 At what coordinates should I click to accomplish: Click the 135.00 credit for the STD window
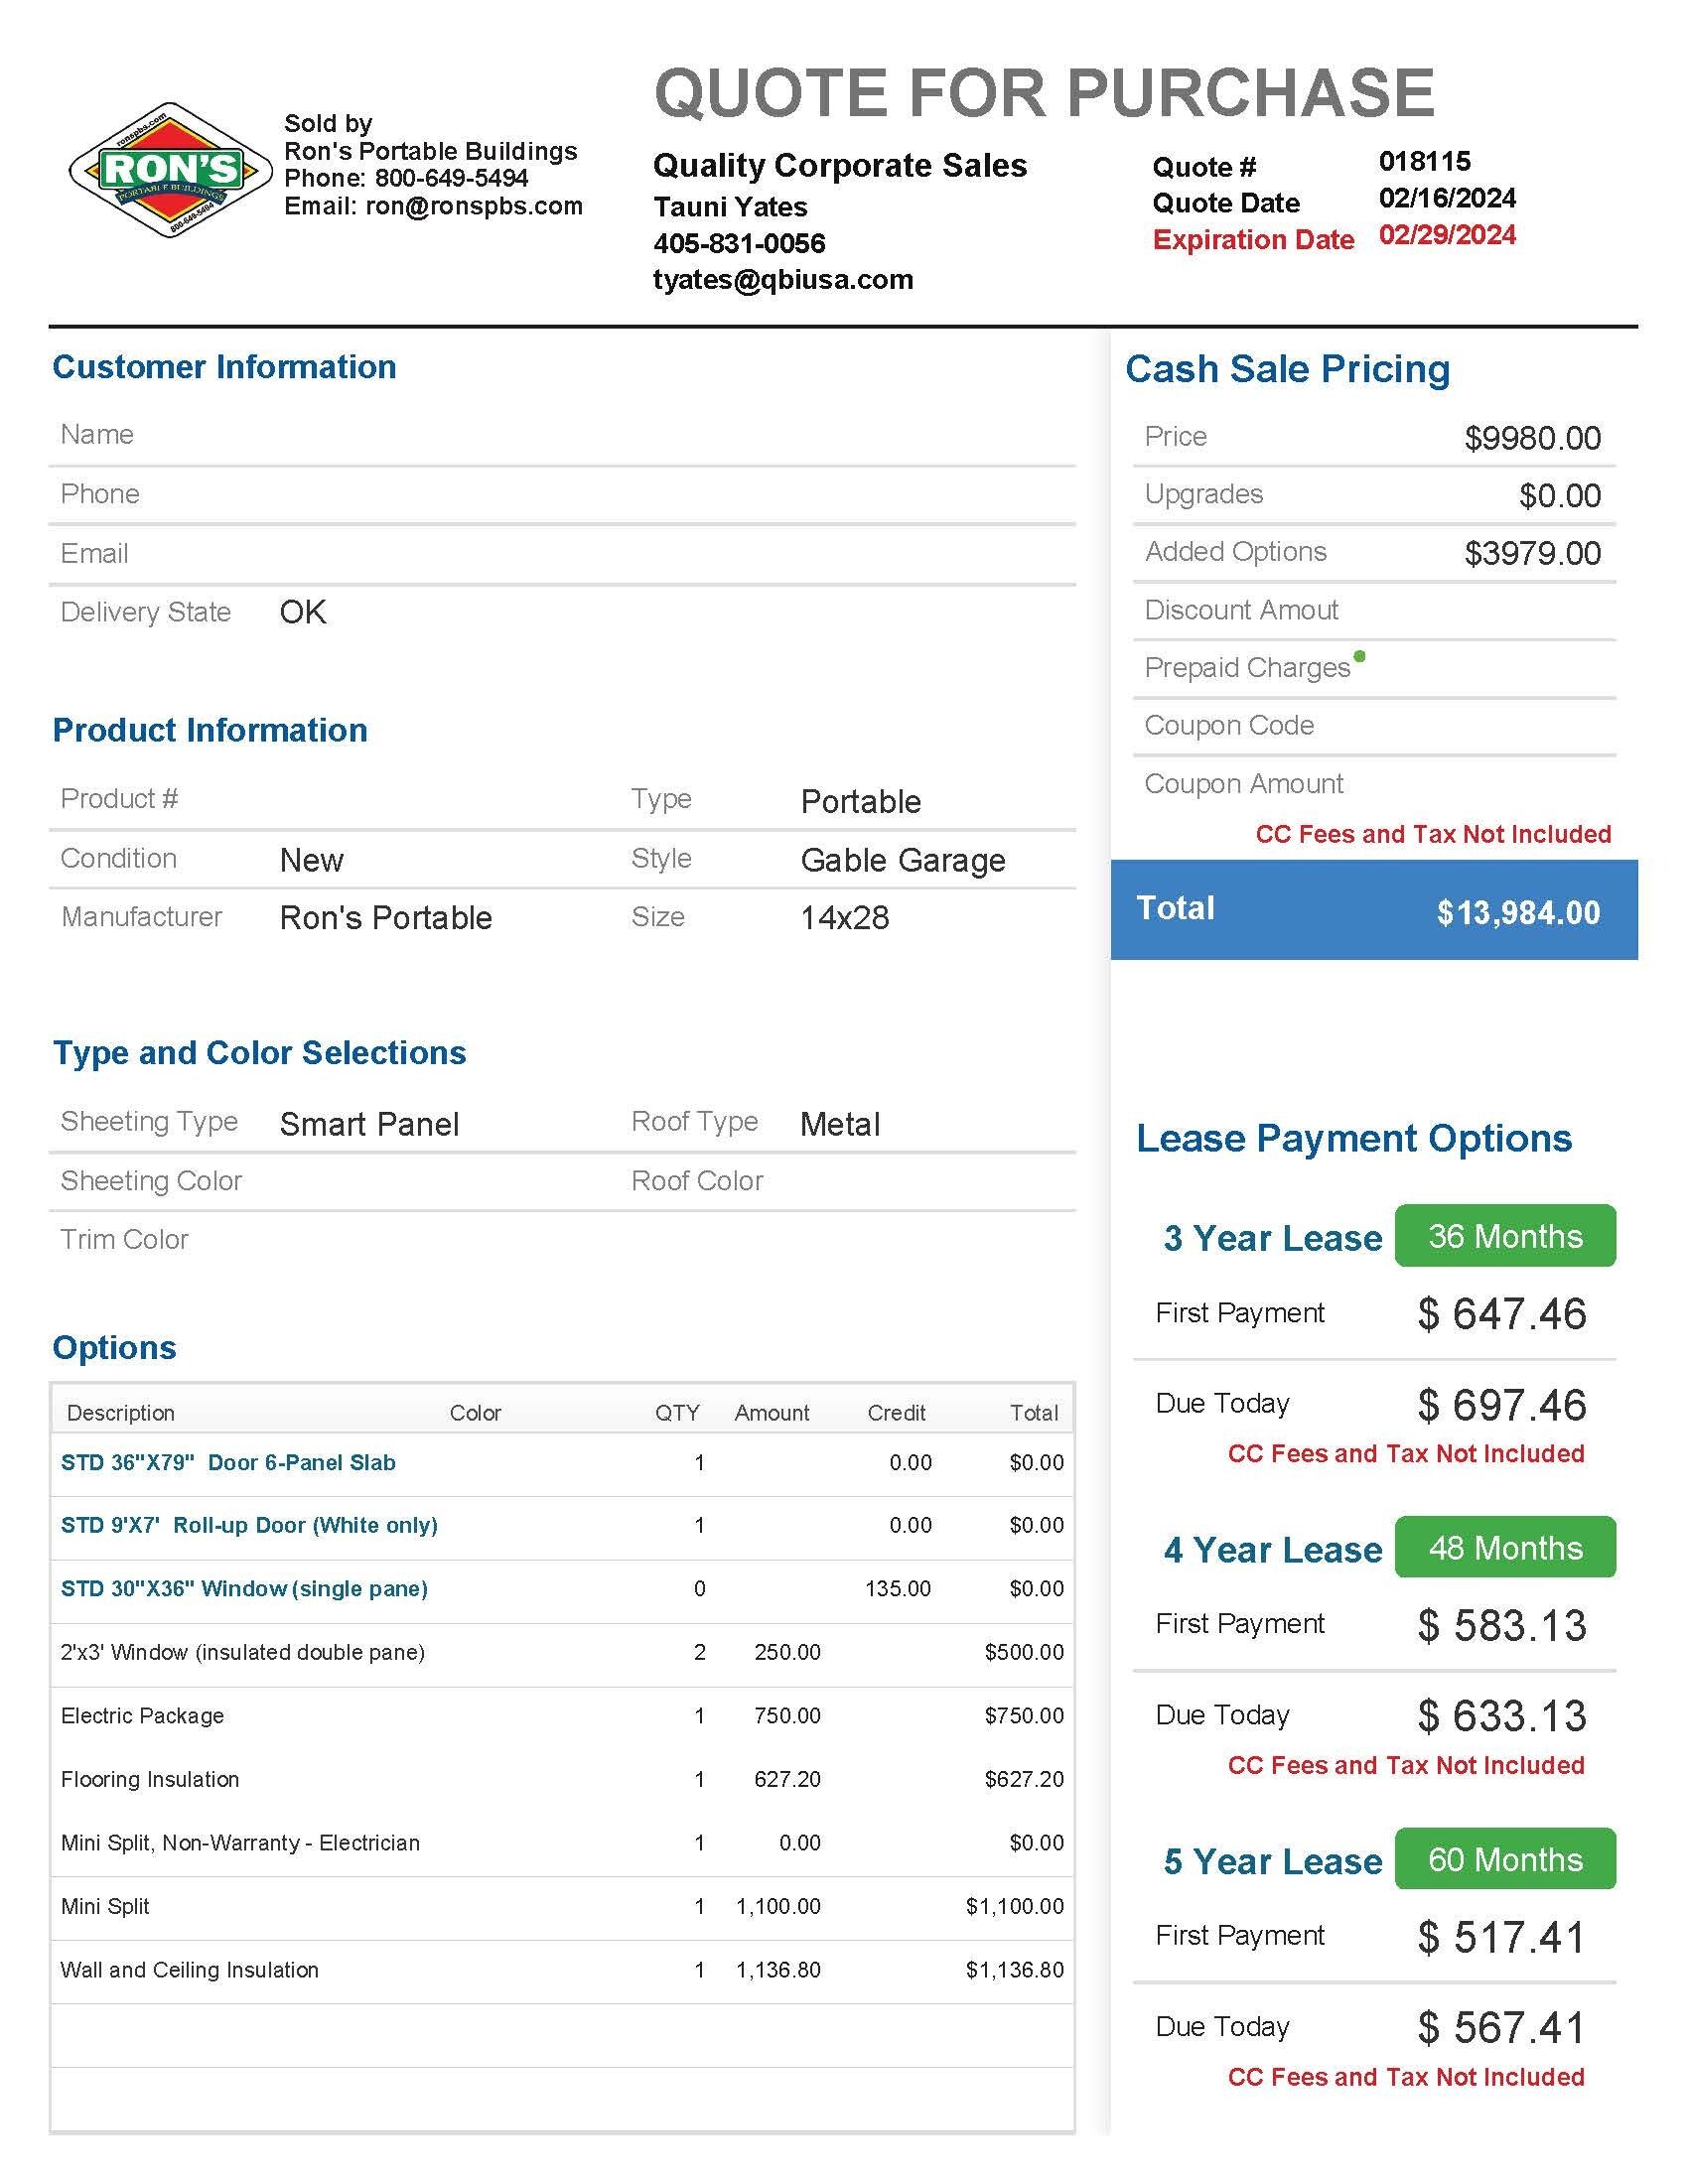898,1589
